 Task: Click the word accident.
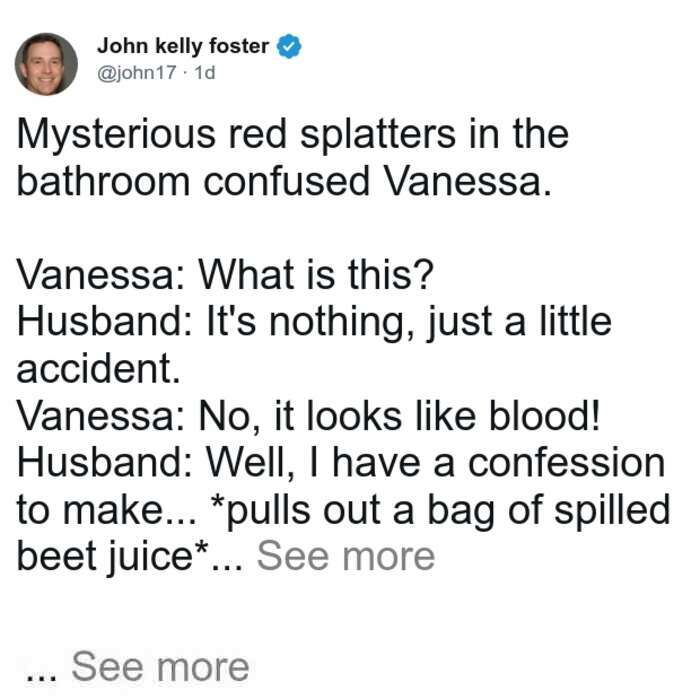point(98,368)
